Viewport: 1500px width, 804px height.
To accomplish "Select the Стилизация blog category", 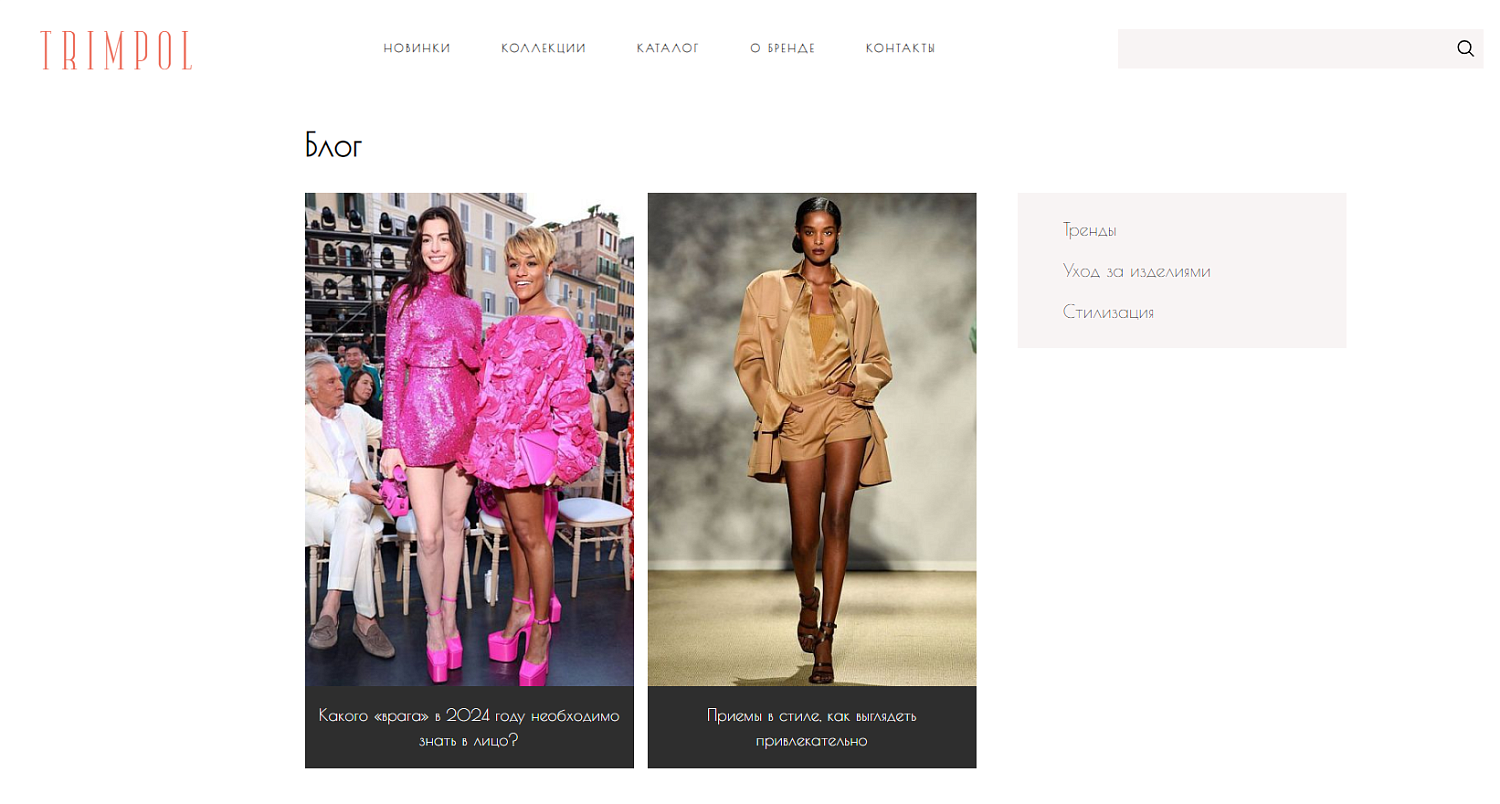I will 1108,312.
